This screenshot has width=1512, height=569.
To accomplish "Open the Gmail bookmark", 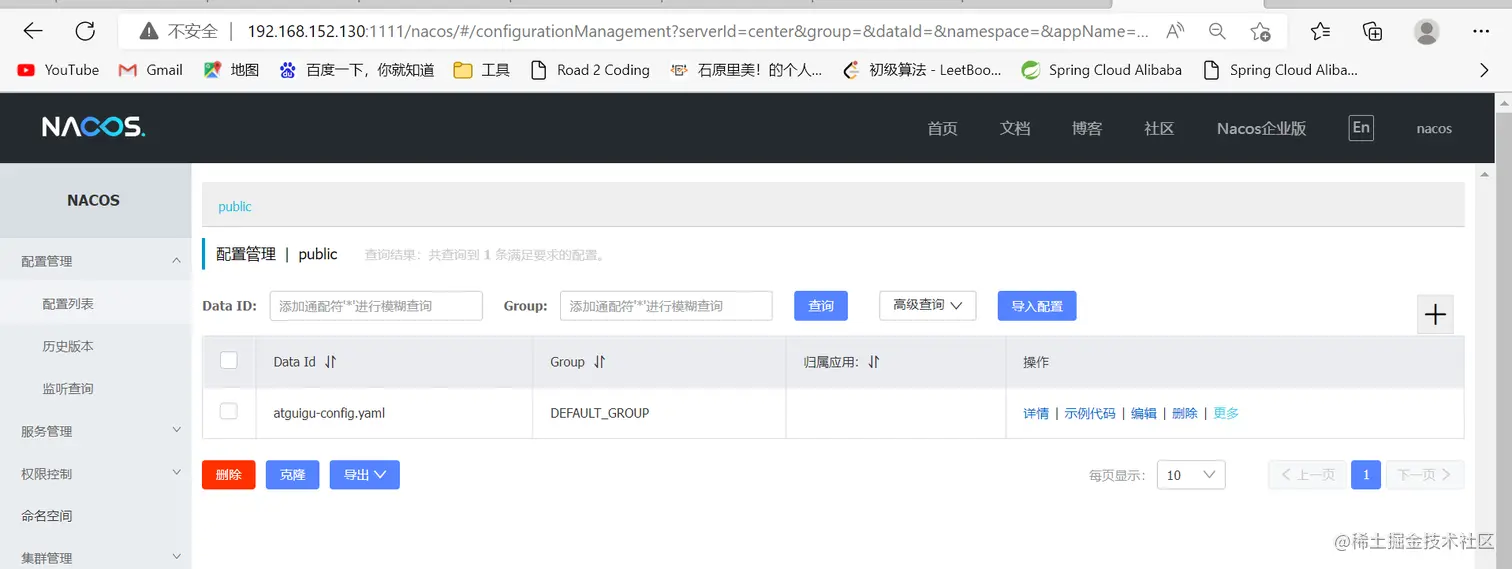I will coord(151,70).
